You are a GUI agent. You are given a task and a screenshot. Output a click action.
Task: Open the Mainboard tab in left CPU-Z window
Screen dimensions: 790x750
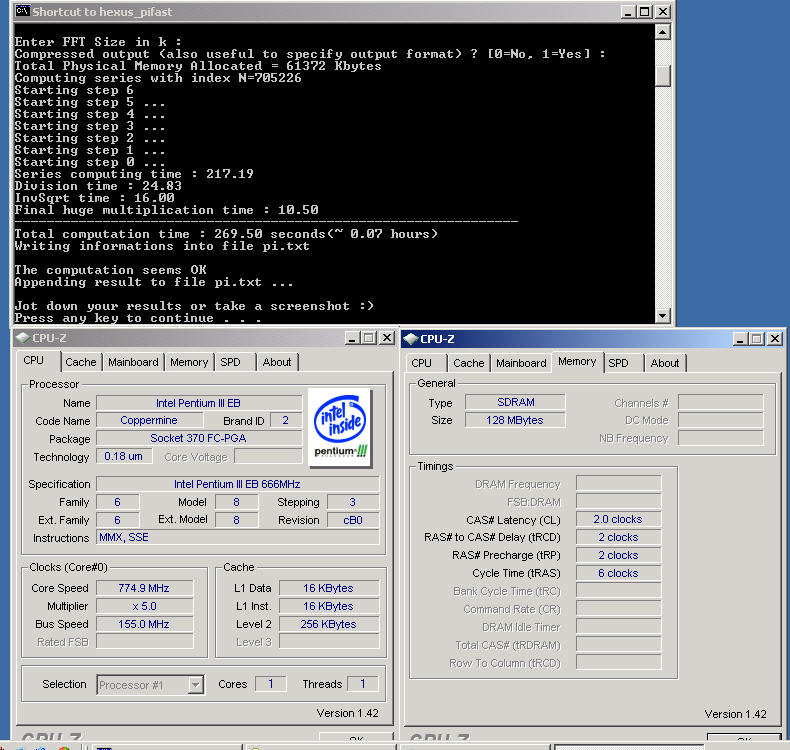point(133,362)
